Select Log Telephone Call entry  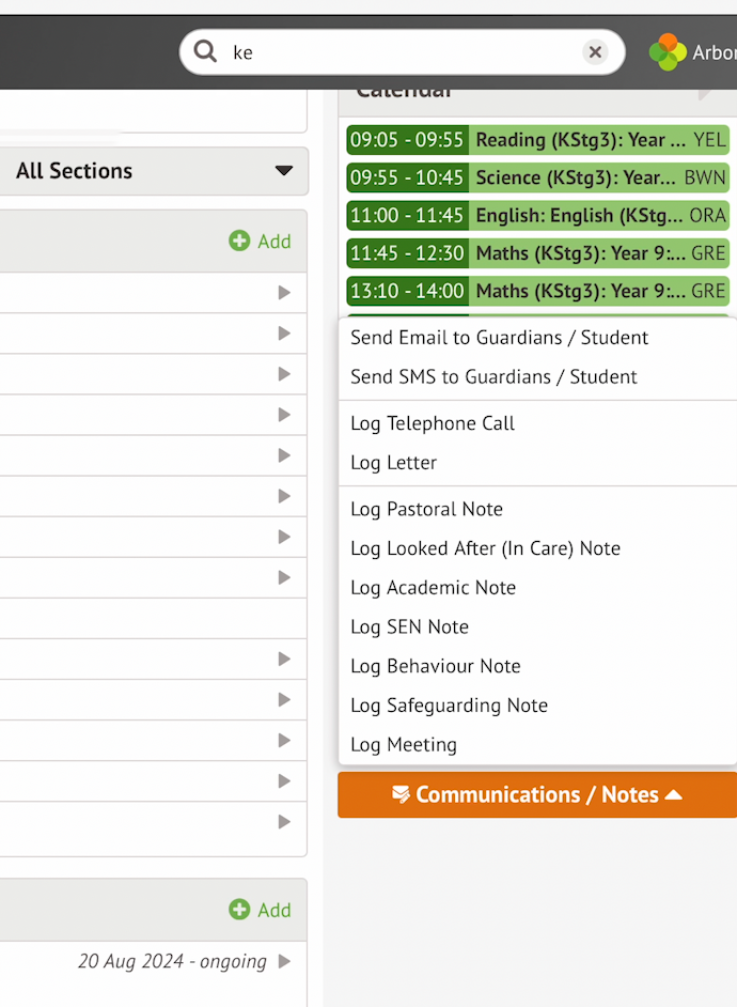click(432, 423)
